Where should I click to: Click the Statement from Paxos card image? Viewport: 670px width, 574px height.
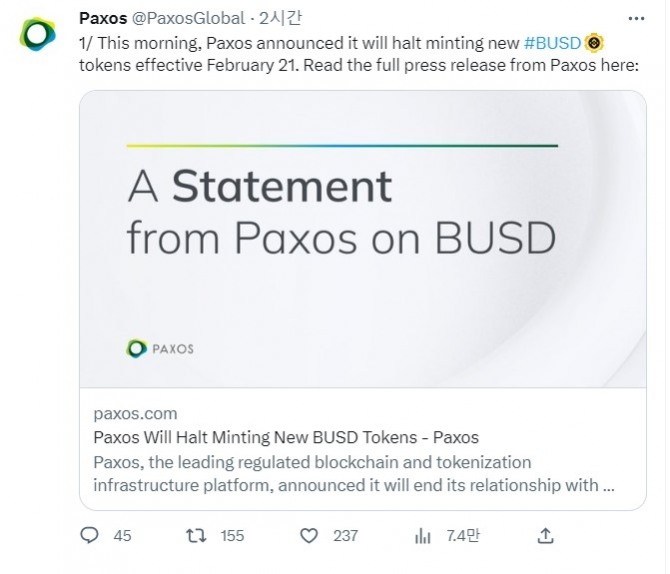pyautogui.click(x=362, y=238)
